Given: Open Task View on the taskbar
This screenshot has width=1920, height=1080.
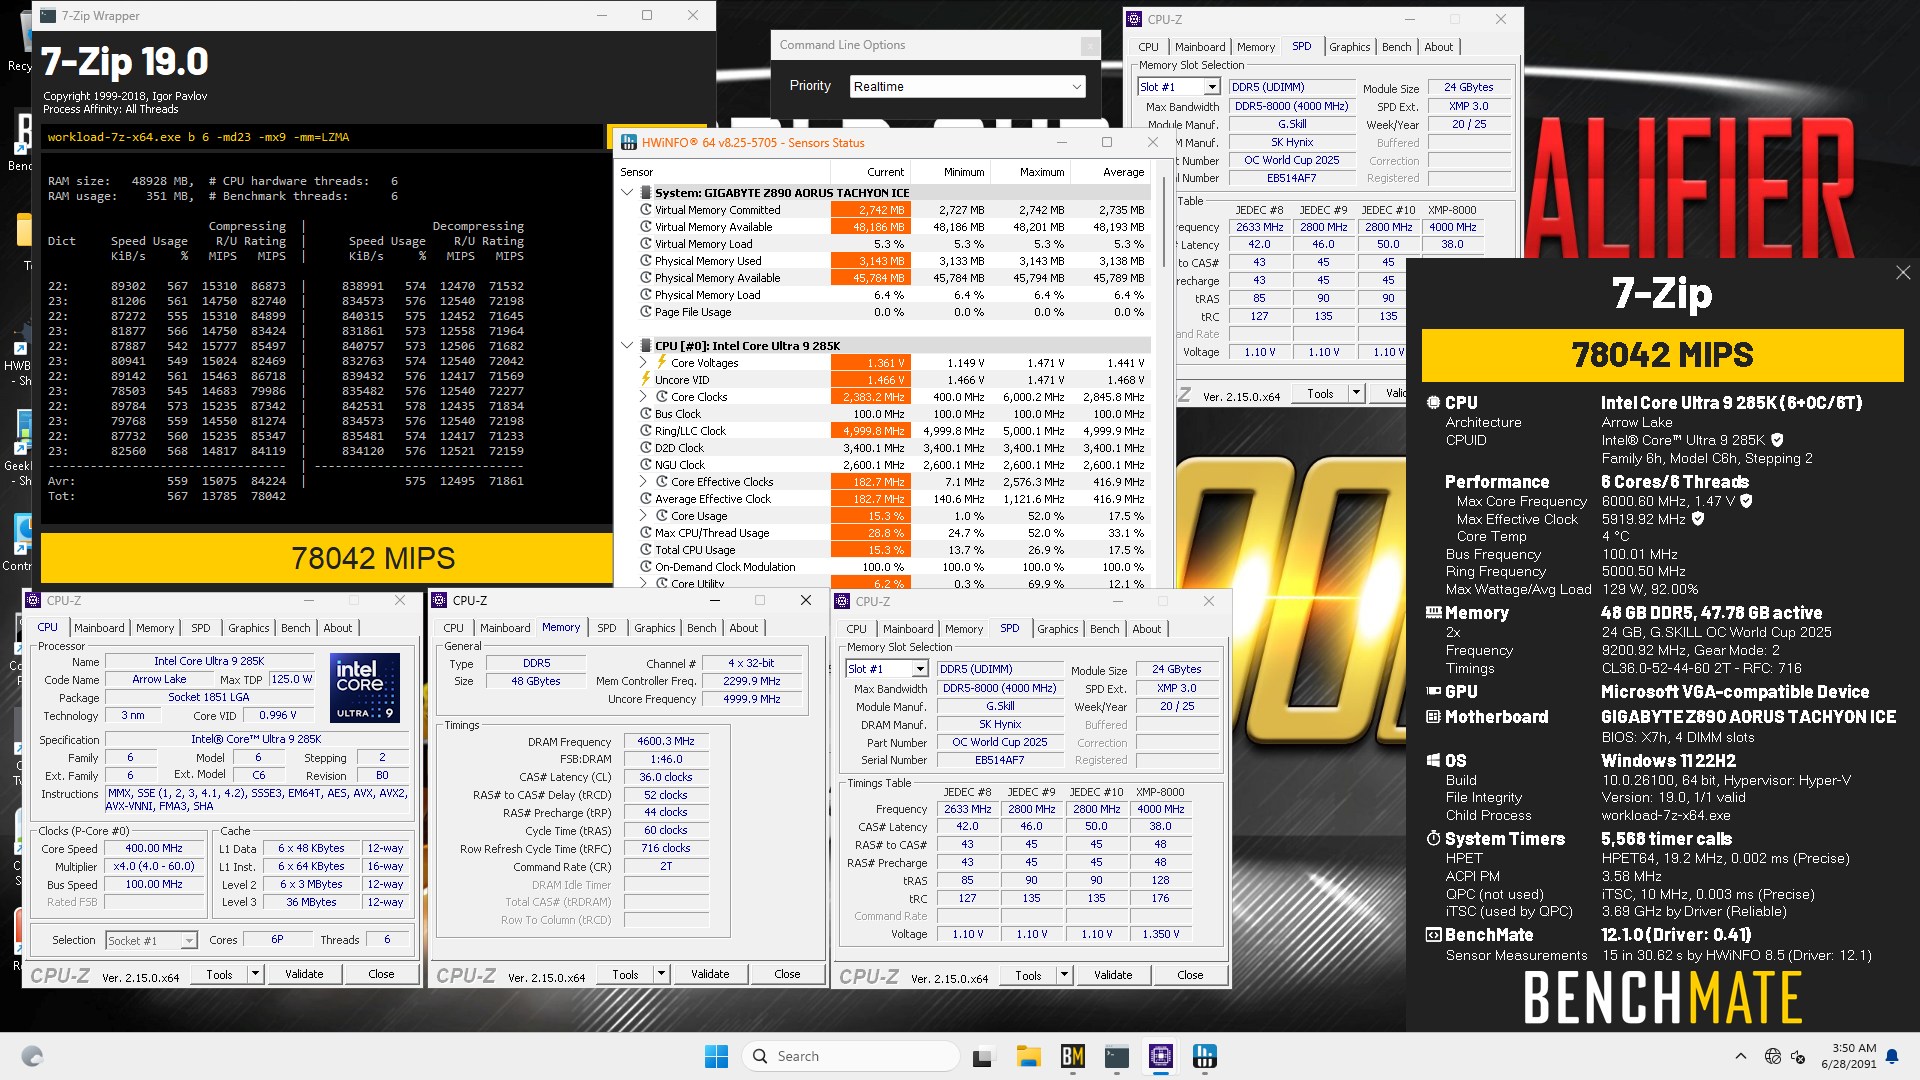Looking at the screenshot, I should (984, 1056).
